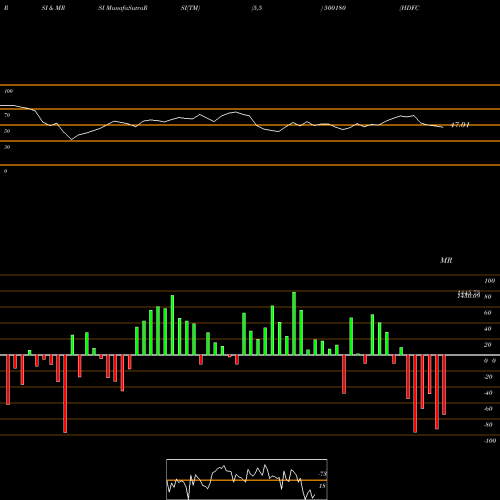Image resolution: width=500 pixels, height=500 pixels.
Task: Click the 18 label in the mini chart
Action: [322, 486]
